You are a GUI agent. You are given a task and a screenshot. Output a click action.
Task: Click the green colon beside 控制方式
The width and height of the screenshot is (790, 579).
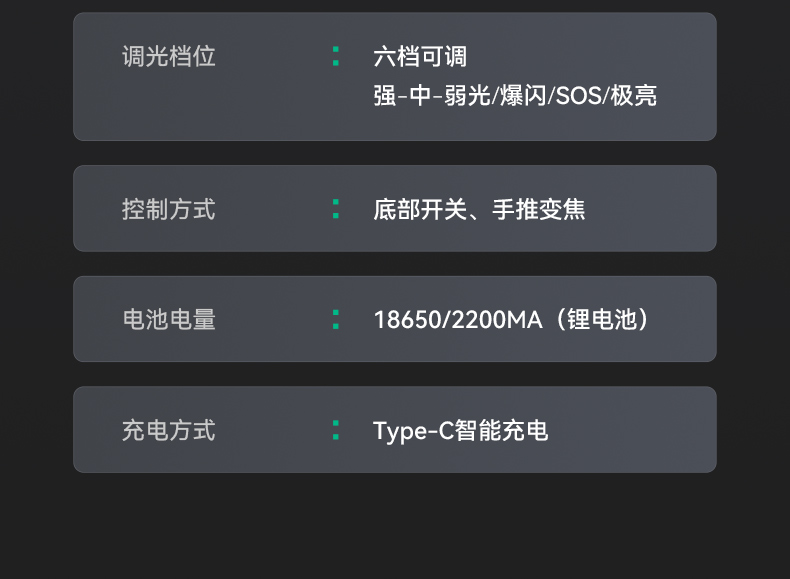click(336, 209)
